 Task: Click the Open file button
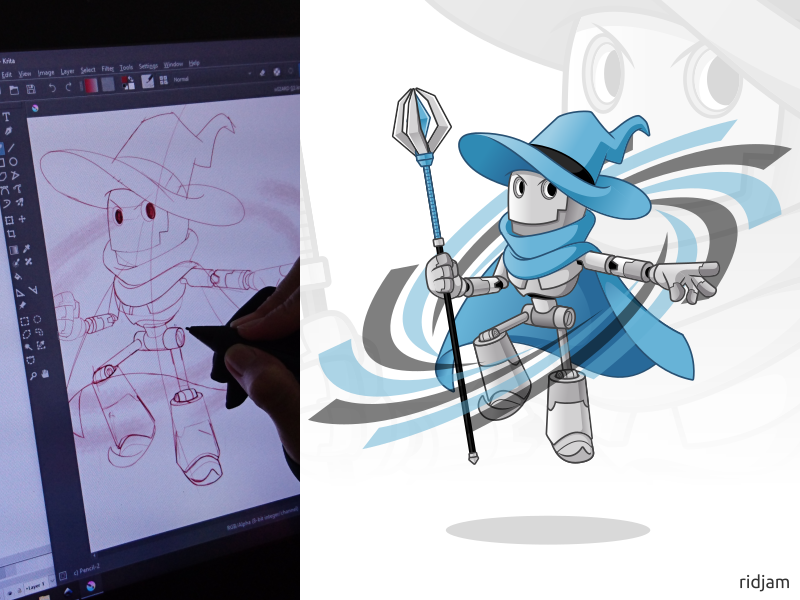(x=14, y=88)
